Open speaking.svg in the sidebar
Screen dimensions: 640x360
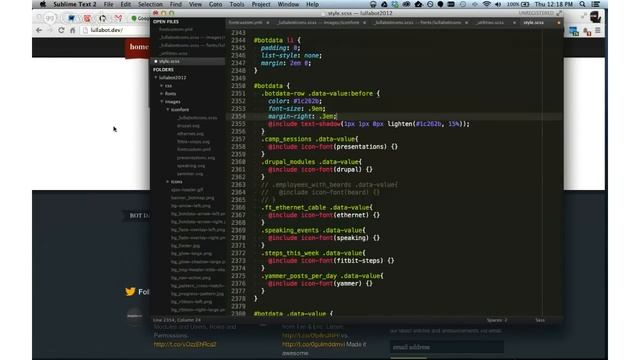pos(191,166)
